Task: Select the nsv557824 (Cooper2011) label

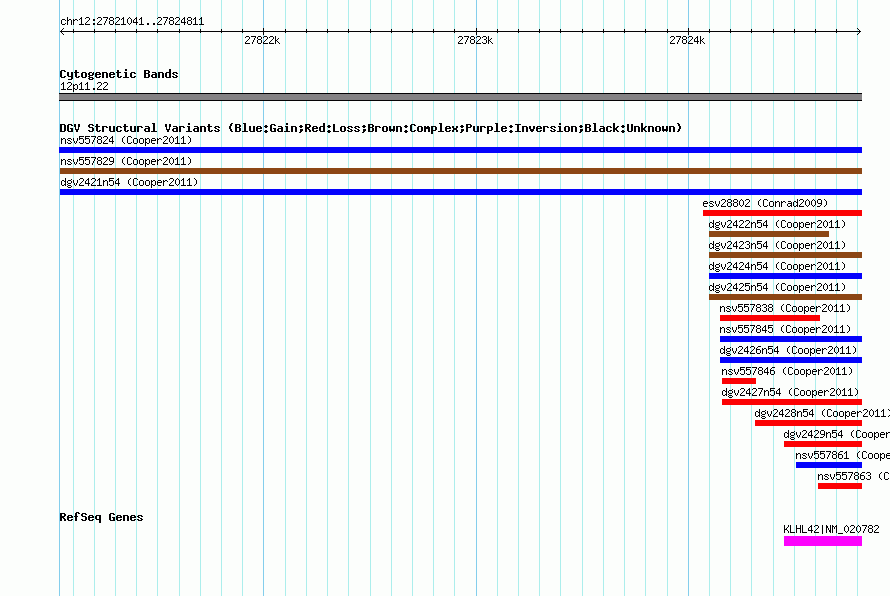Action: click(126, 140)
